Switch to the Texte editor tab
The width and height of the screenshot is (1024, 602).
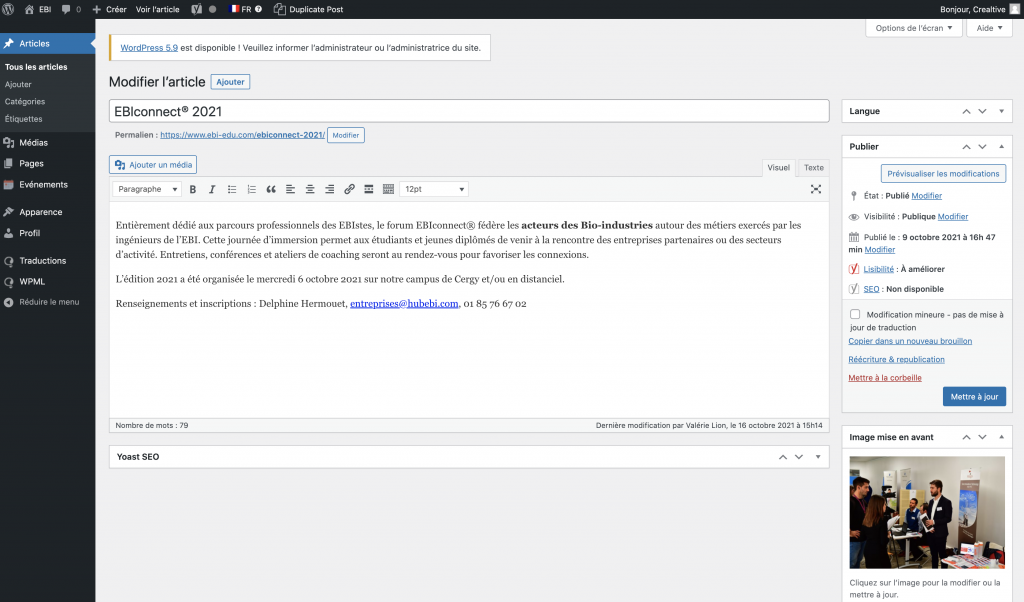(x=814, y=168)
